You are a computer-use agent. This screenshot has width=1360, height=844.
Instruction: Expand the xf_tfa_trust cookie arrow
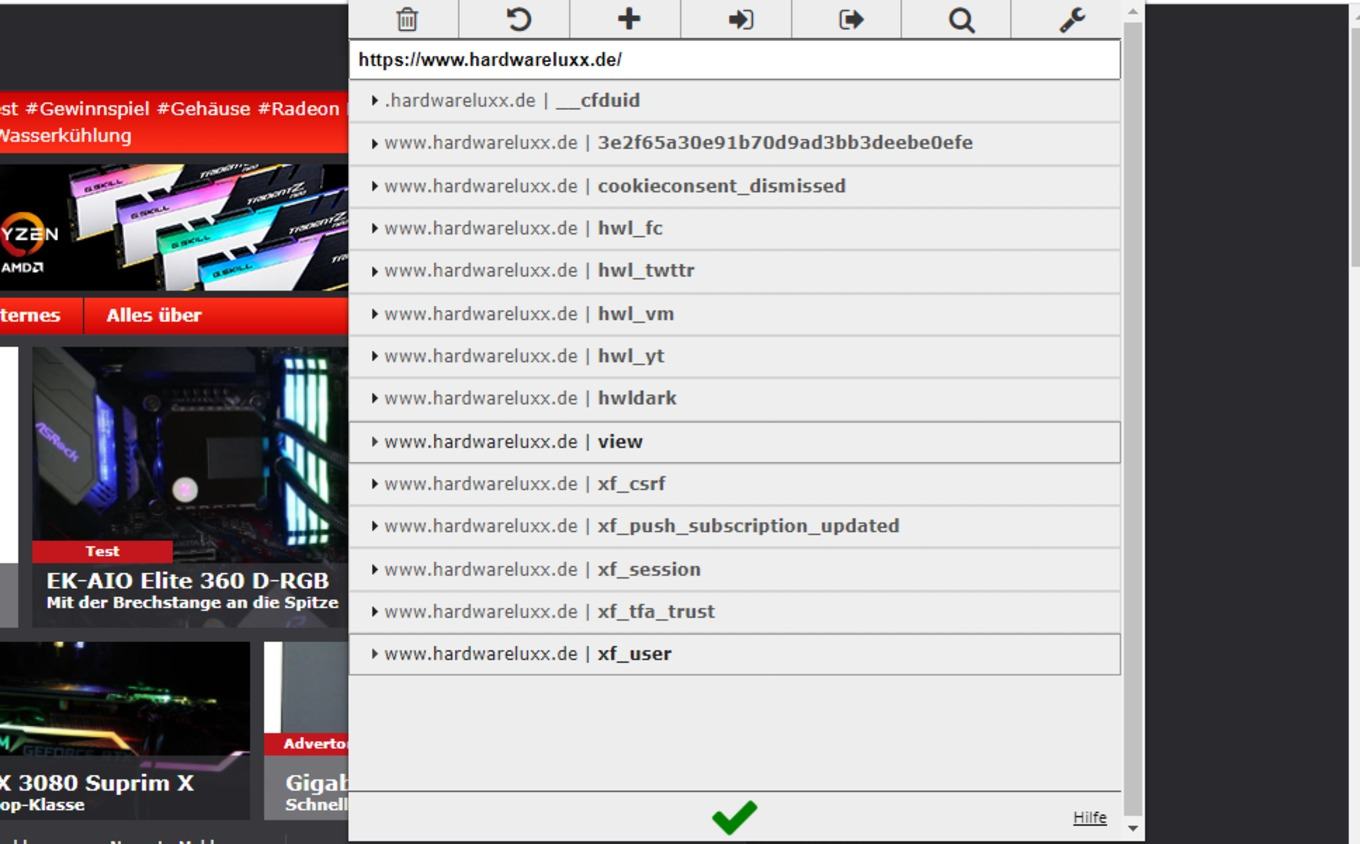(374, 612)
